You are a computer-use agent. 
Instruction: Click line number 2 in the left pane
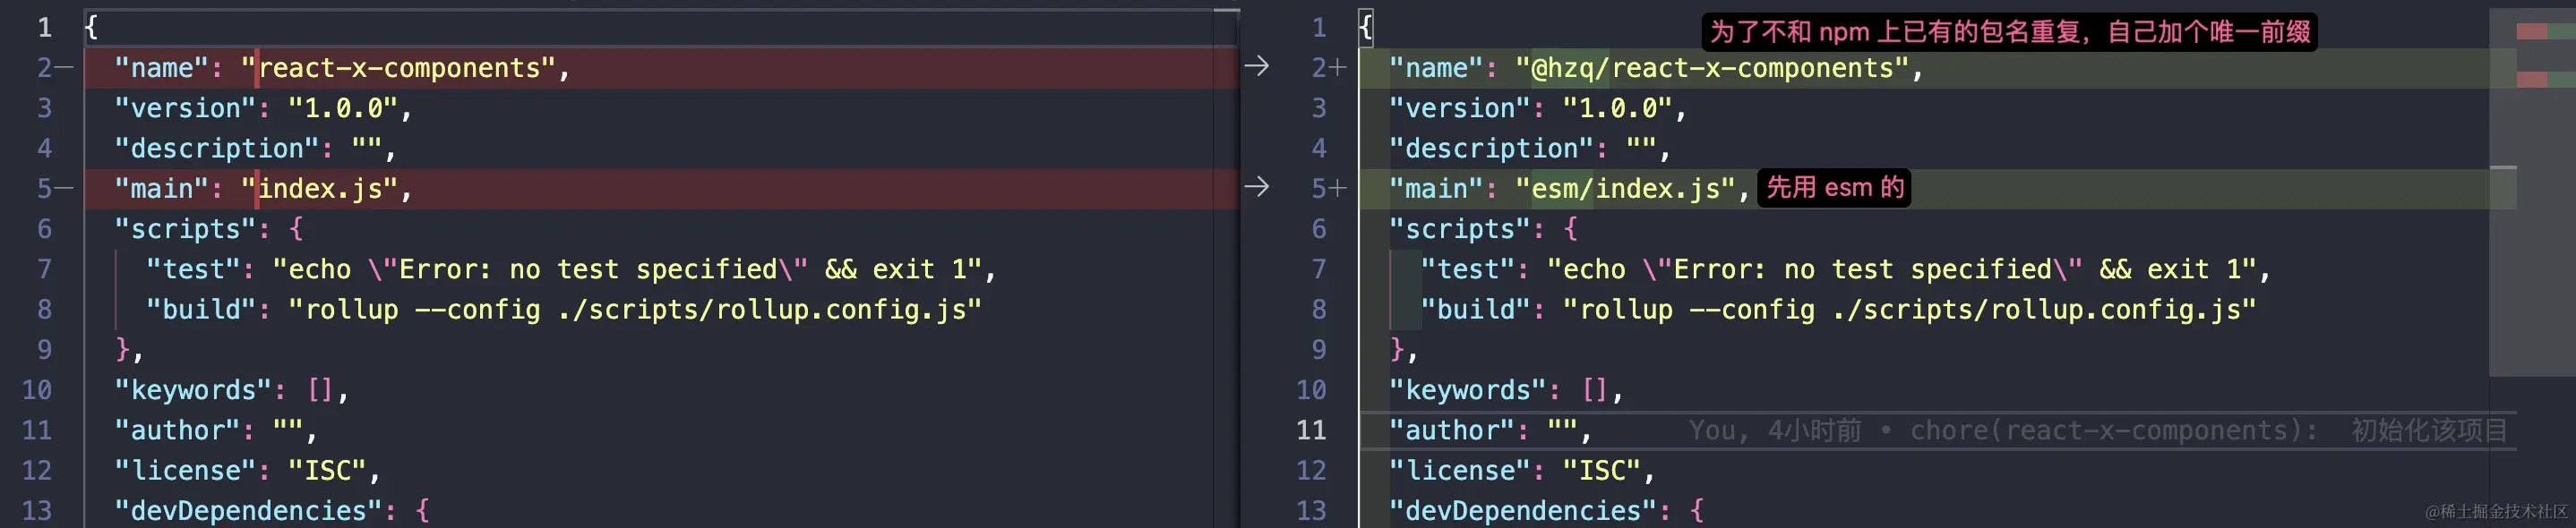[x=45, y=68]
